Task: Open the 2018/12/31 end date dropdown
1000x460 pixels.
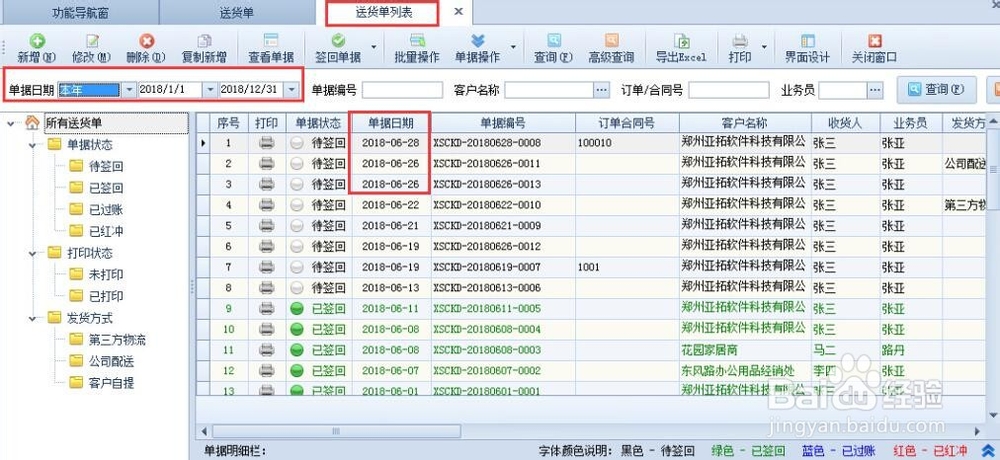Action: tap(291, 90)
